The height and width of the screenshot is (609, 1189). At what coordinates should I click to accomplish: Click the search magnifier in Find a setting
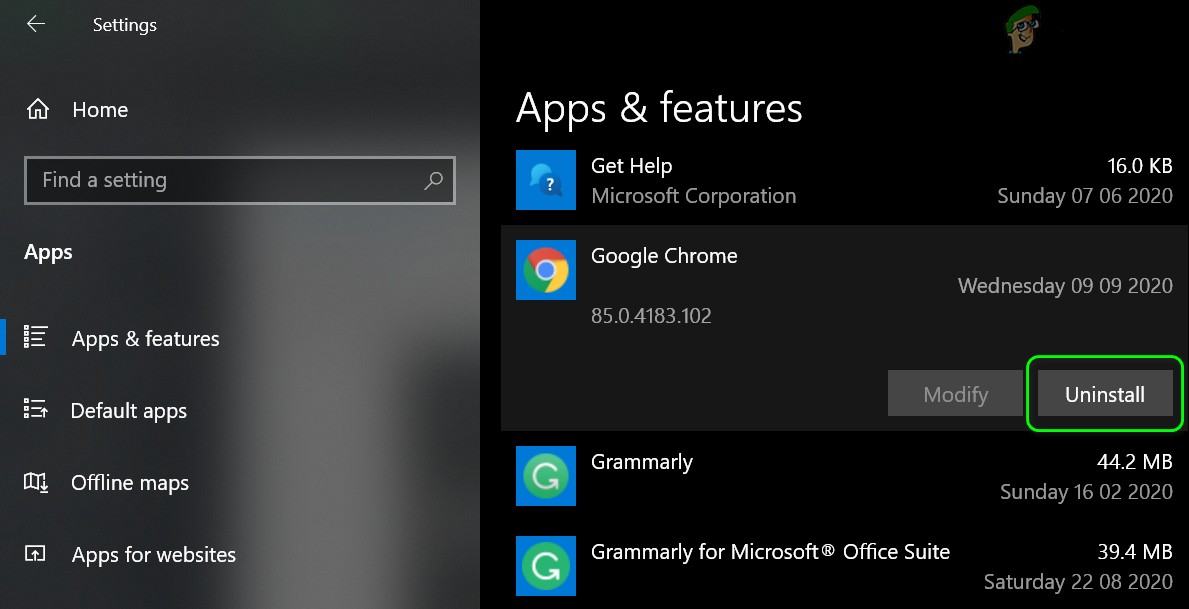[433, 180]
